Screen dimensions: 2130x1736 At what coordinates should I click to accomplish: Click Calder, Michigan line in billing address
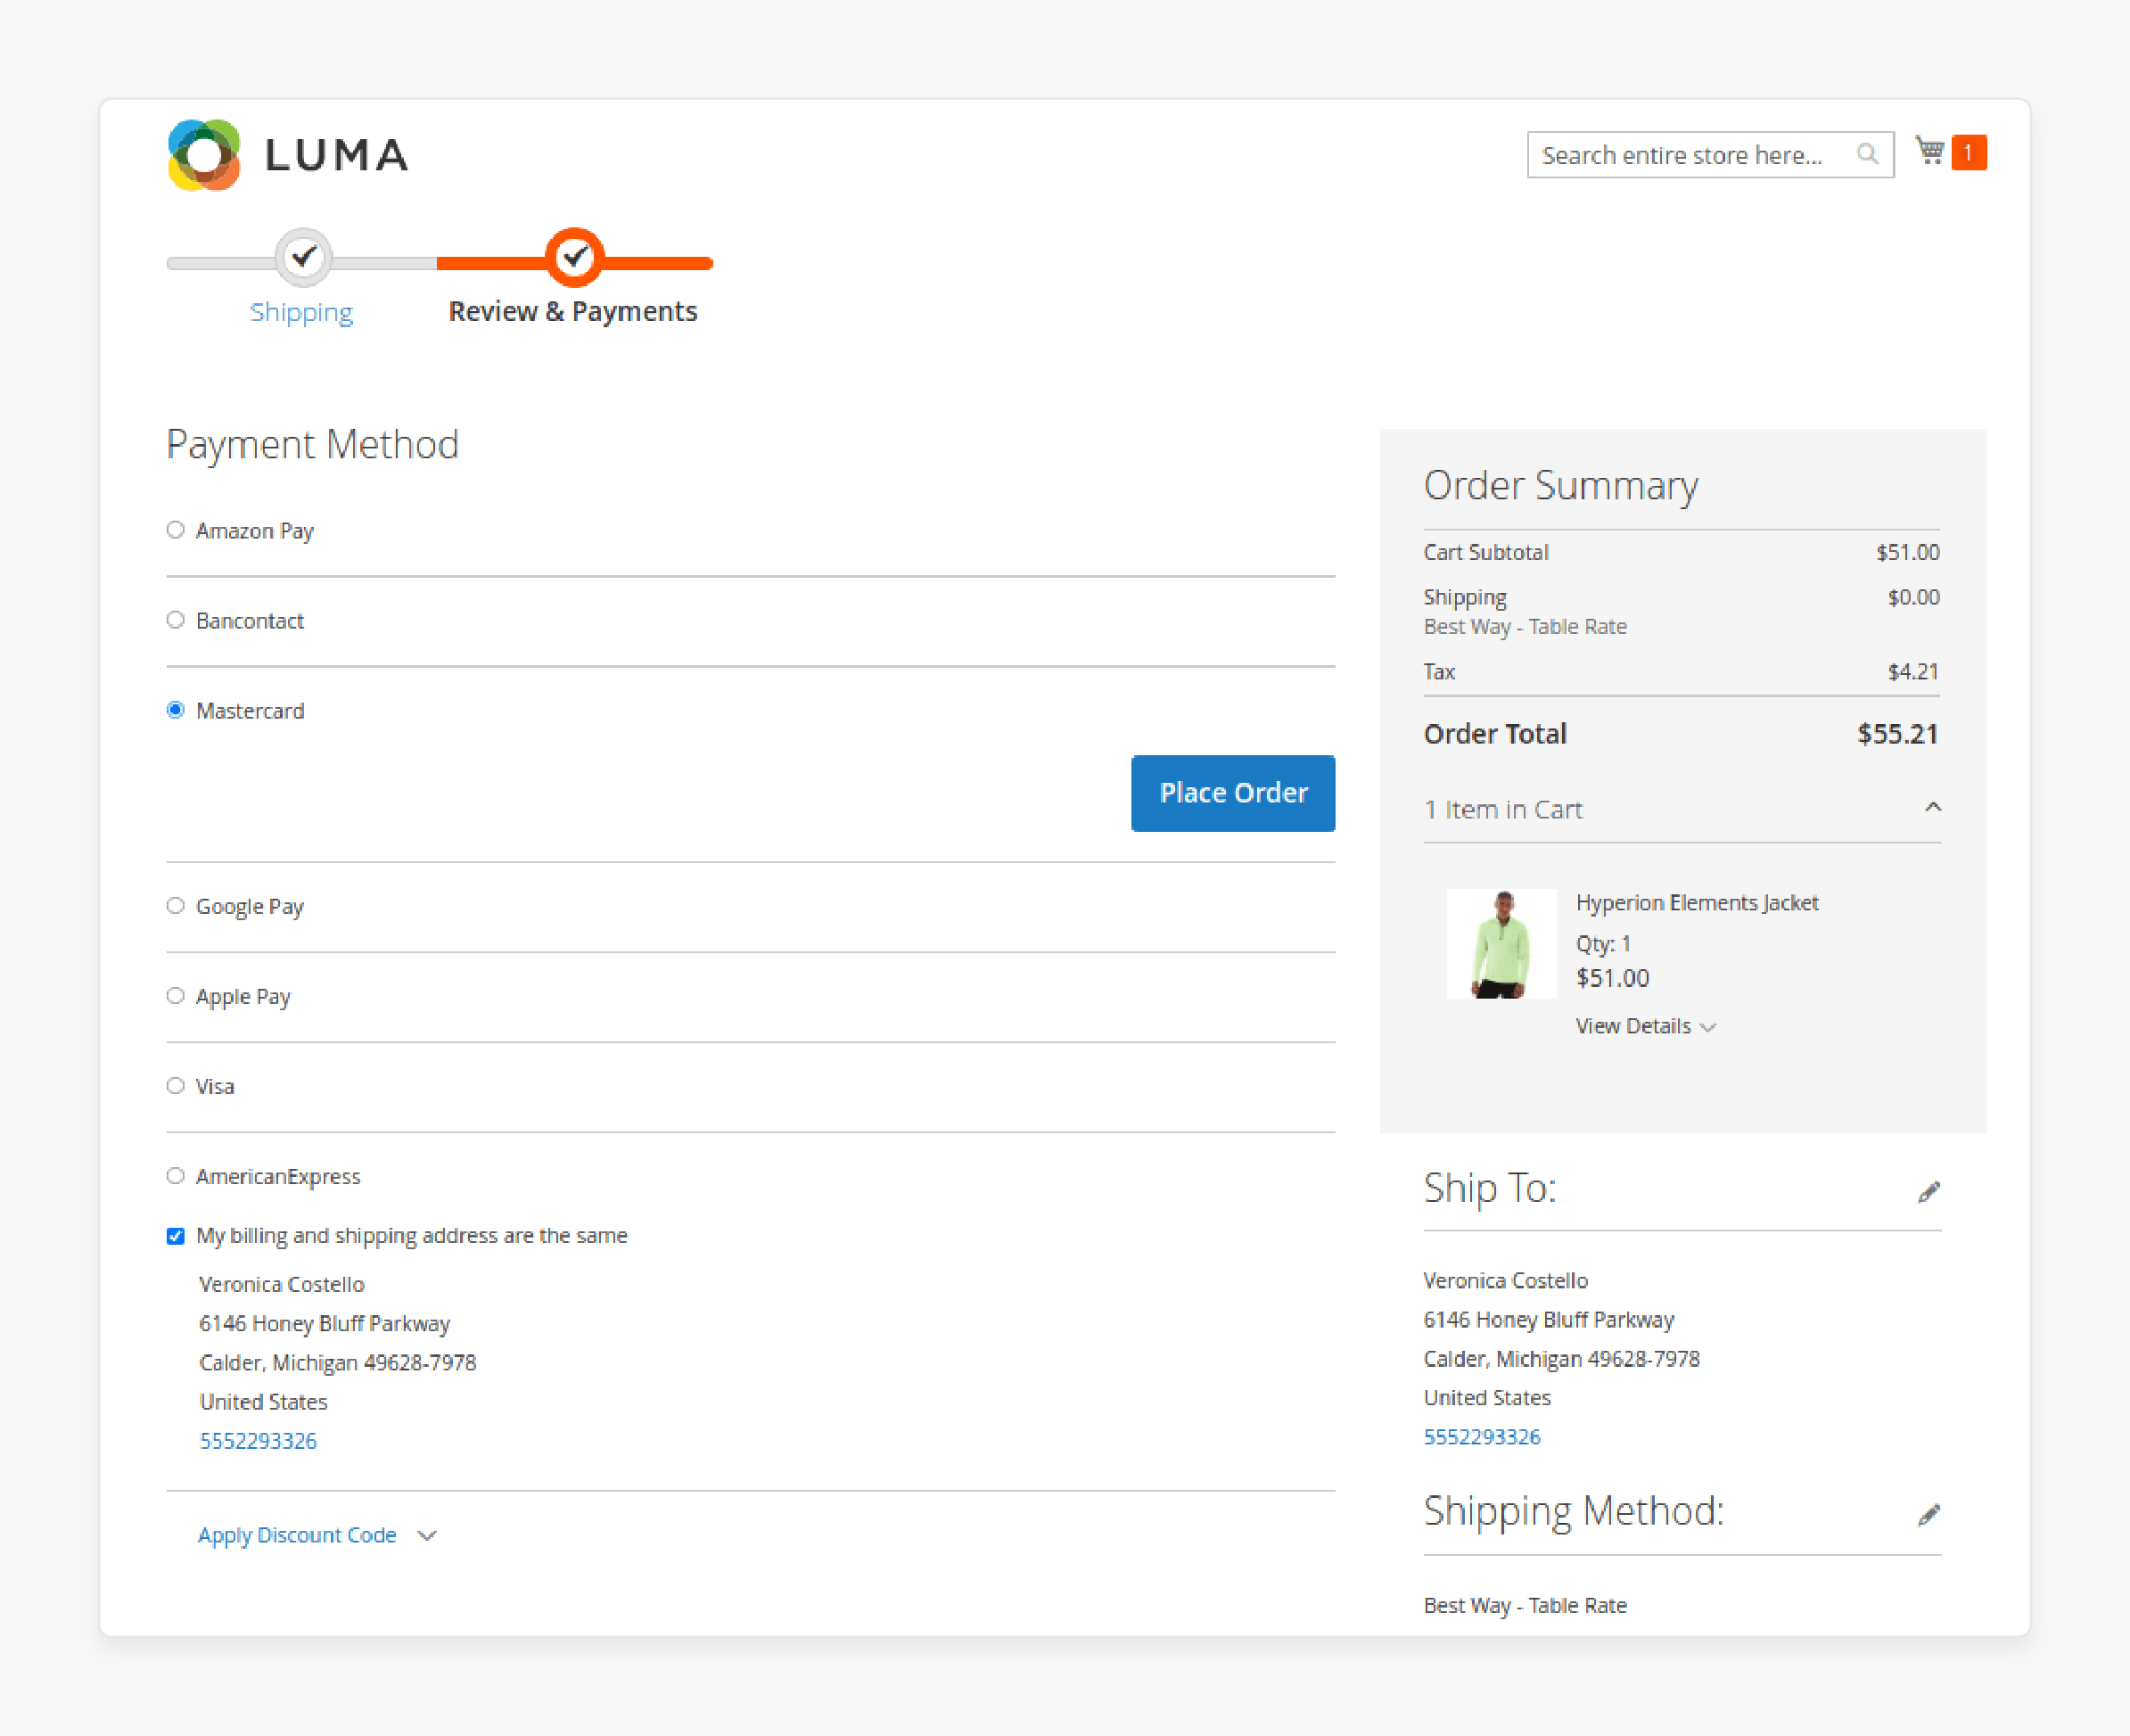(x=337, y=1363)
